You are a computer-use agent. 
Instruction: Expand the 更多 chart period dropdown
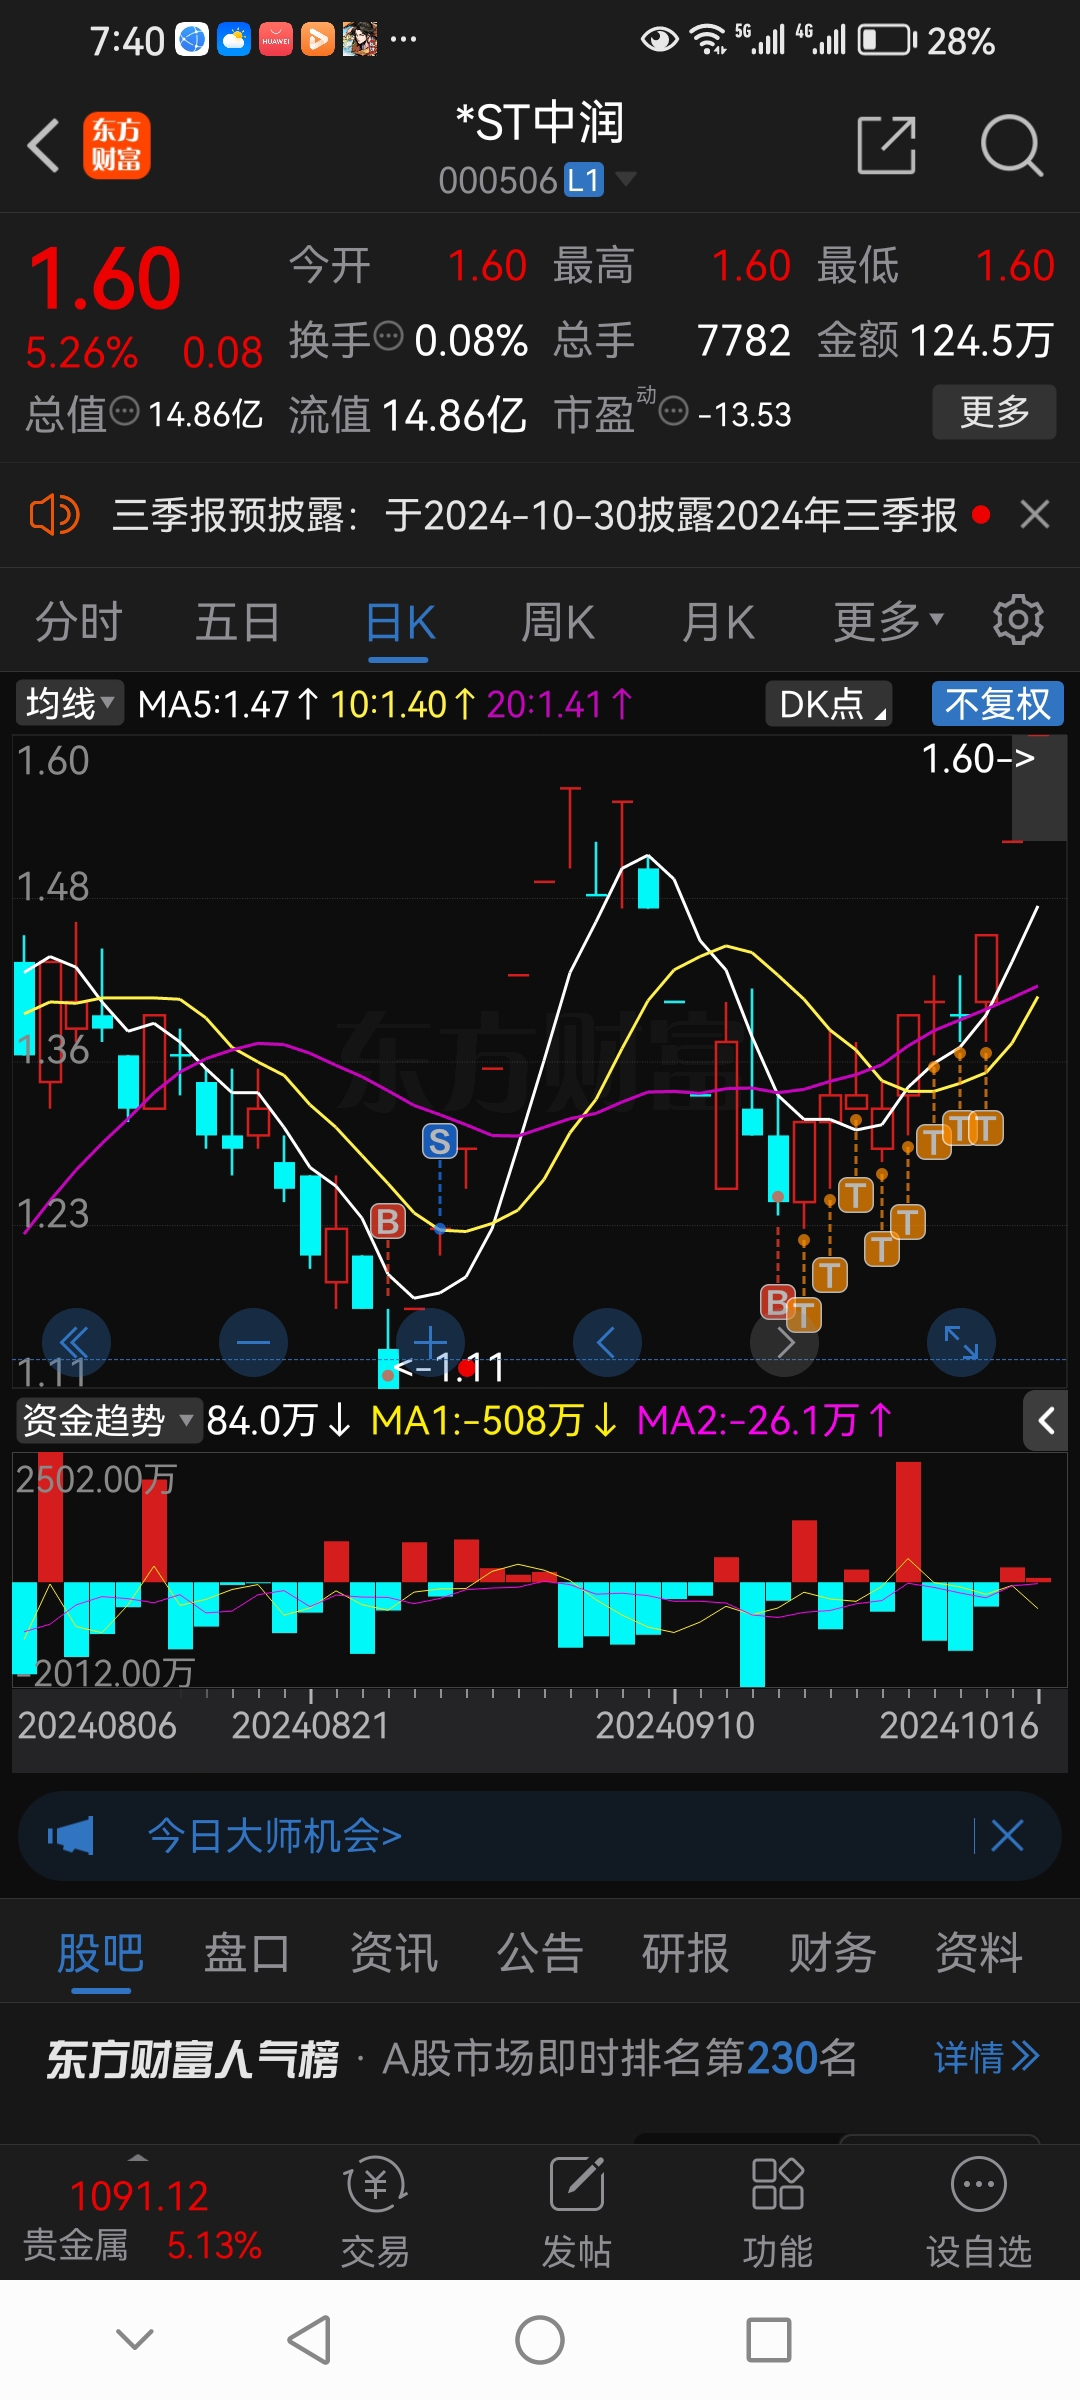point(889,622)
